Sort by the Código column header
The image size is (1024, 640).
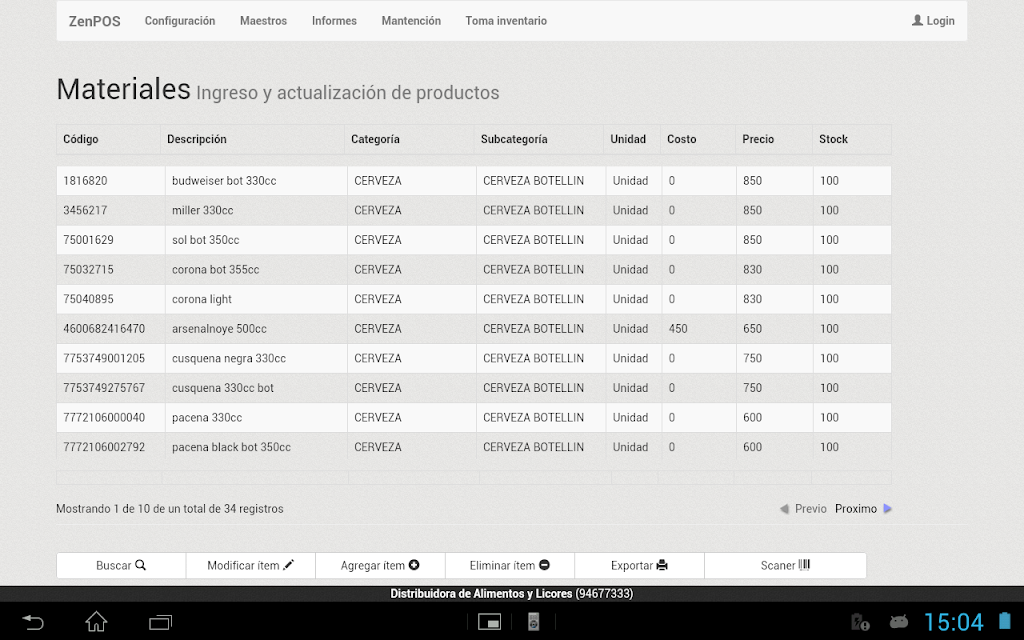pos(108,139)
